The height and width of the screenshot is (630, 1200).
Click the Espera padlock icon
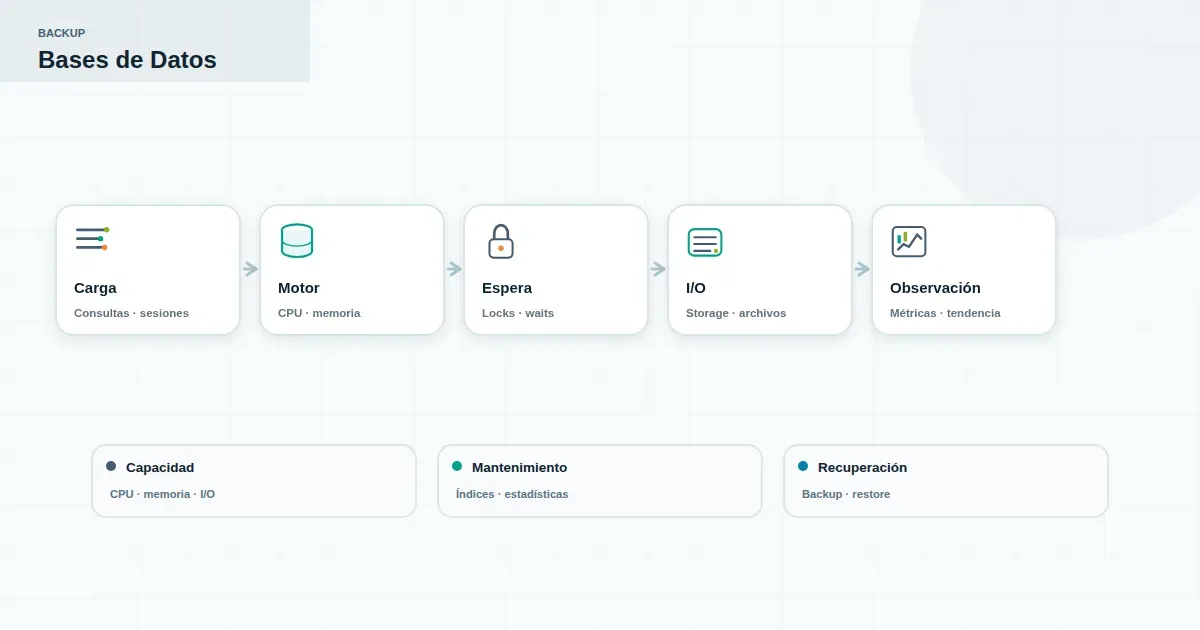(501, 241)
